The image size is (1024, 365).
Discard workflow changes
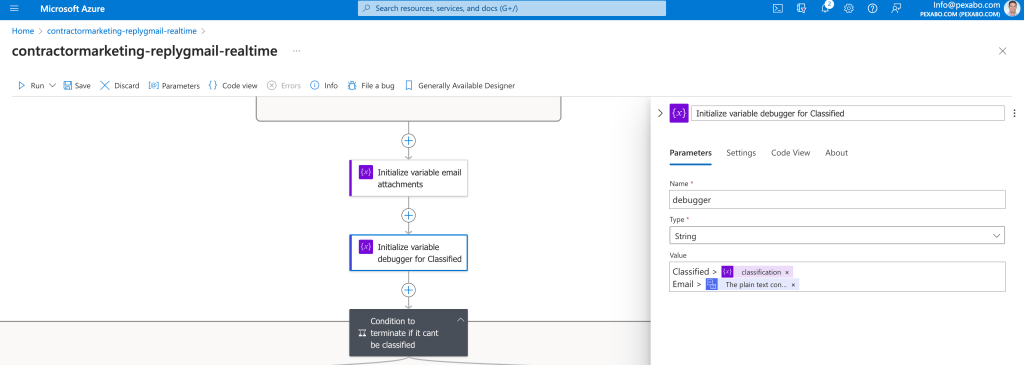[120, 86]
